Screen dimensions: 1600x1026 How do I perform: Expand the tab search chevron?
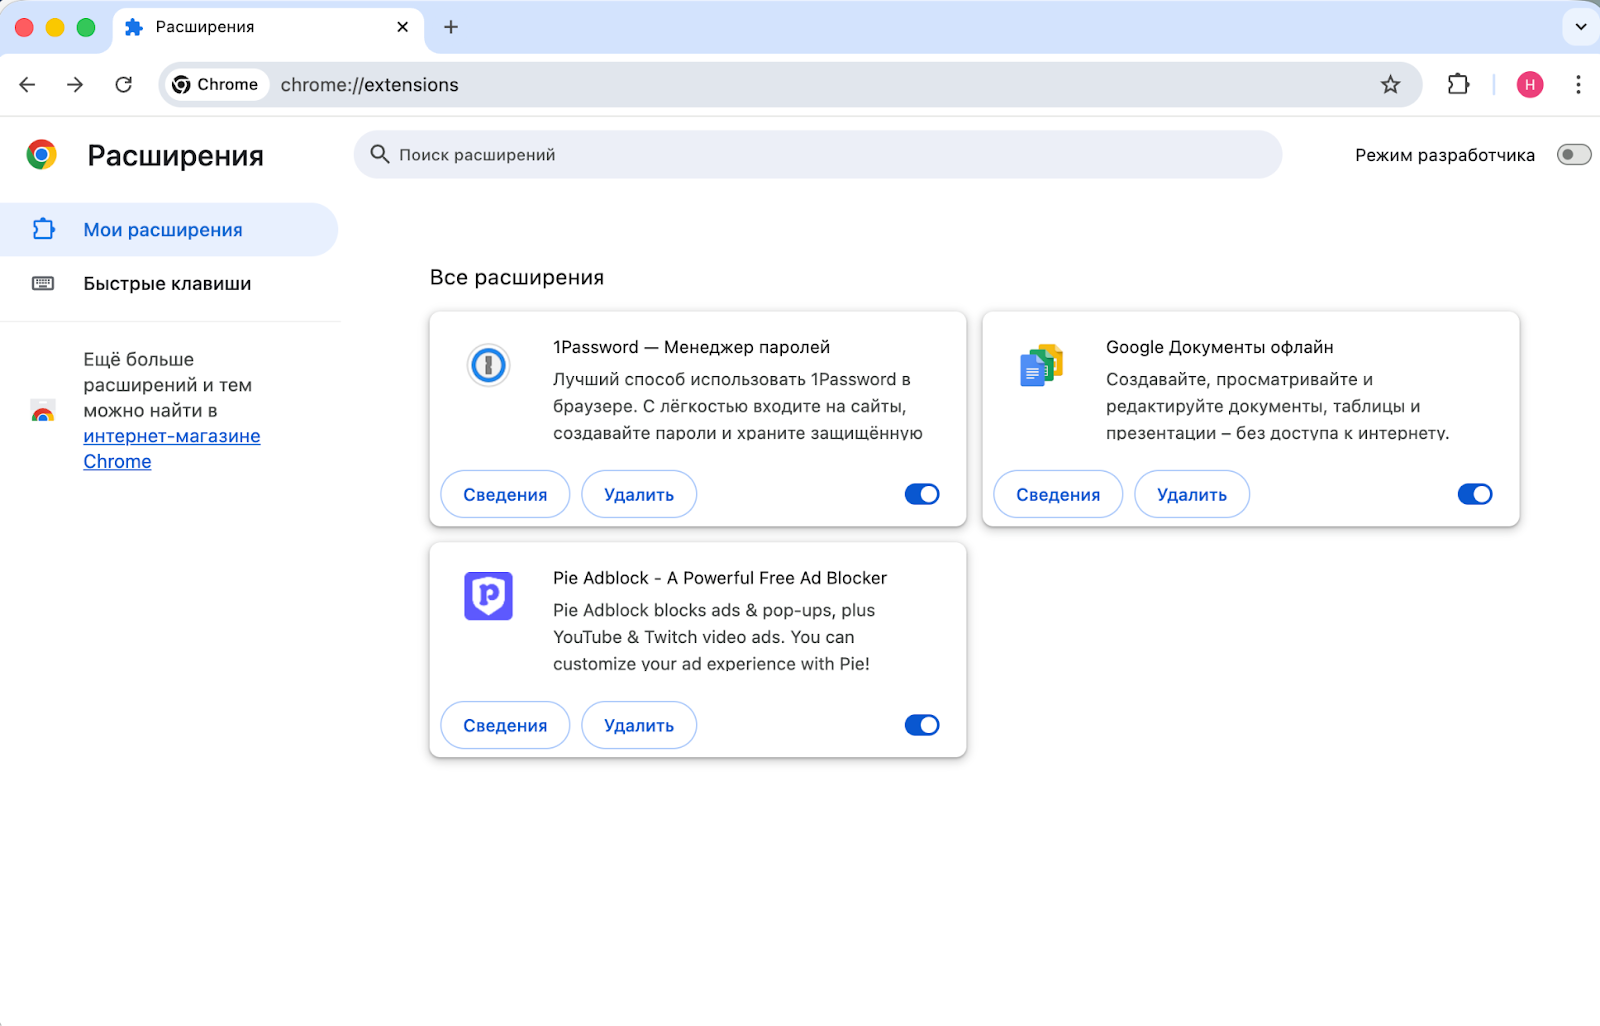coord(1581,27)
